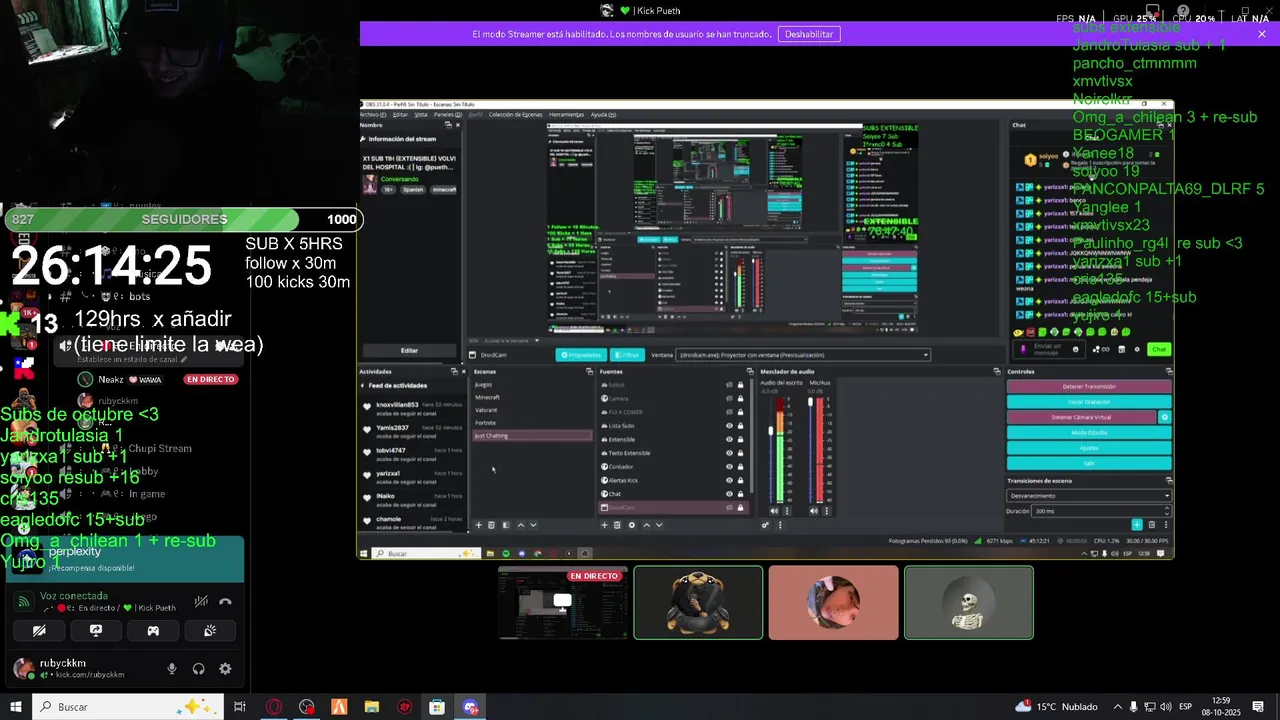Toggle visibility of Texto Extensible source

729,453
